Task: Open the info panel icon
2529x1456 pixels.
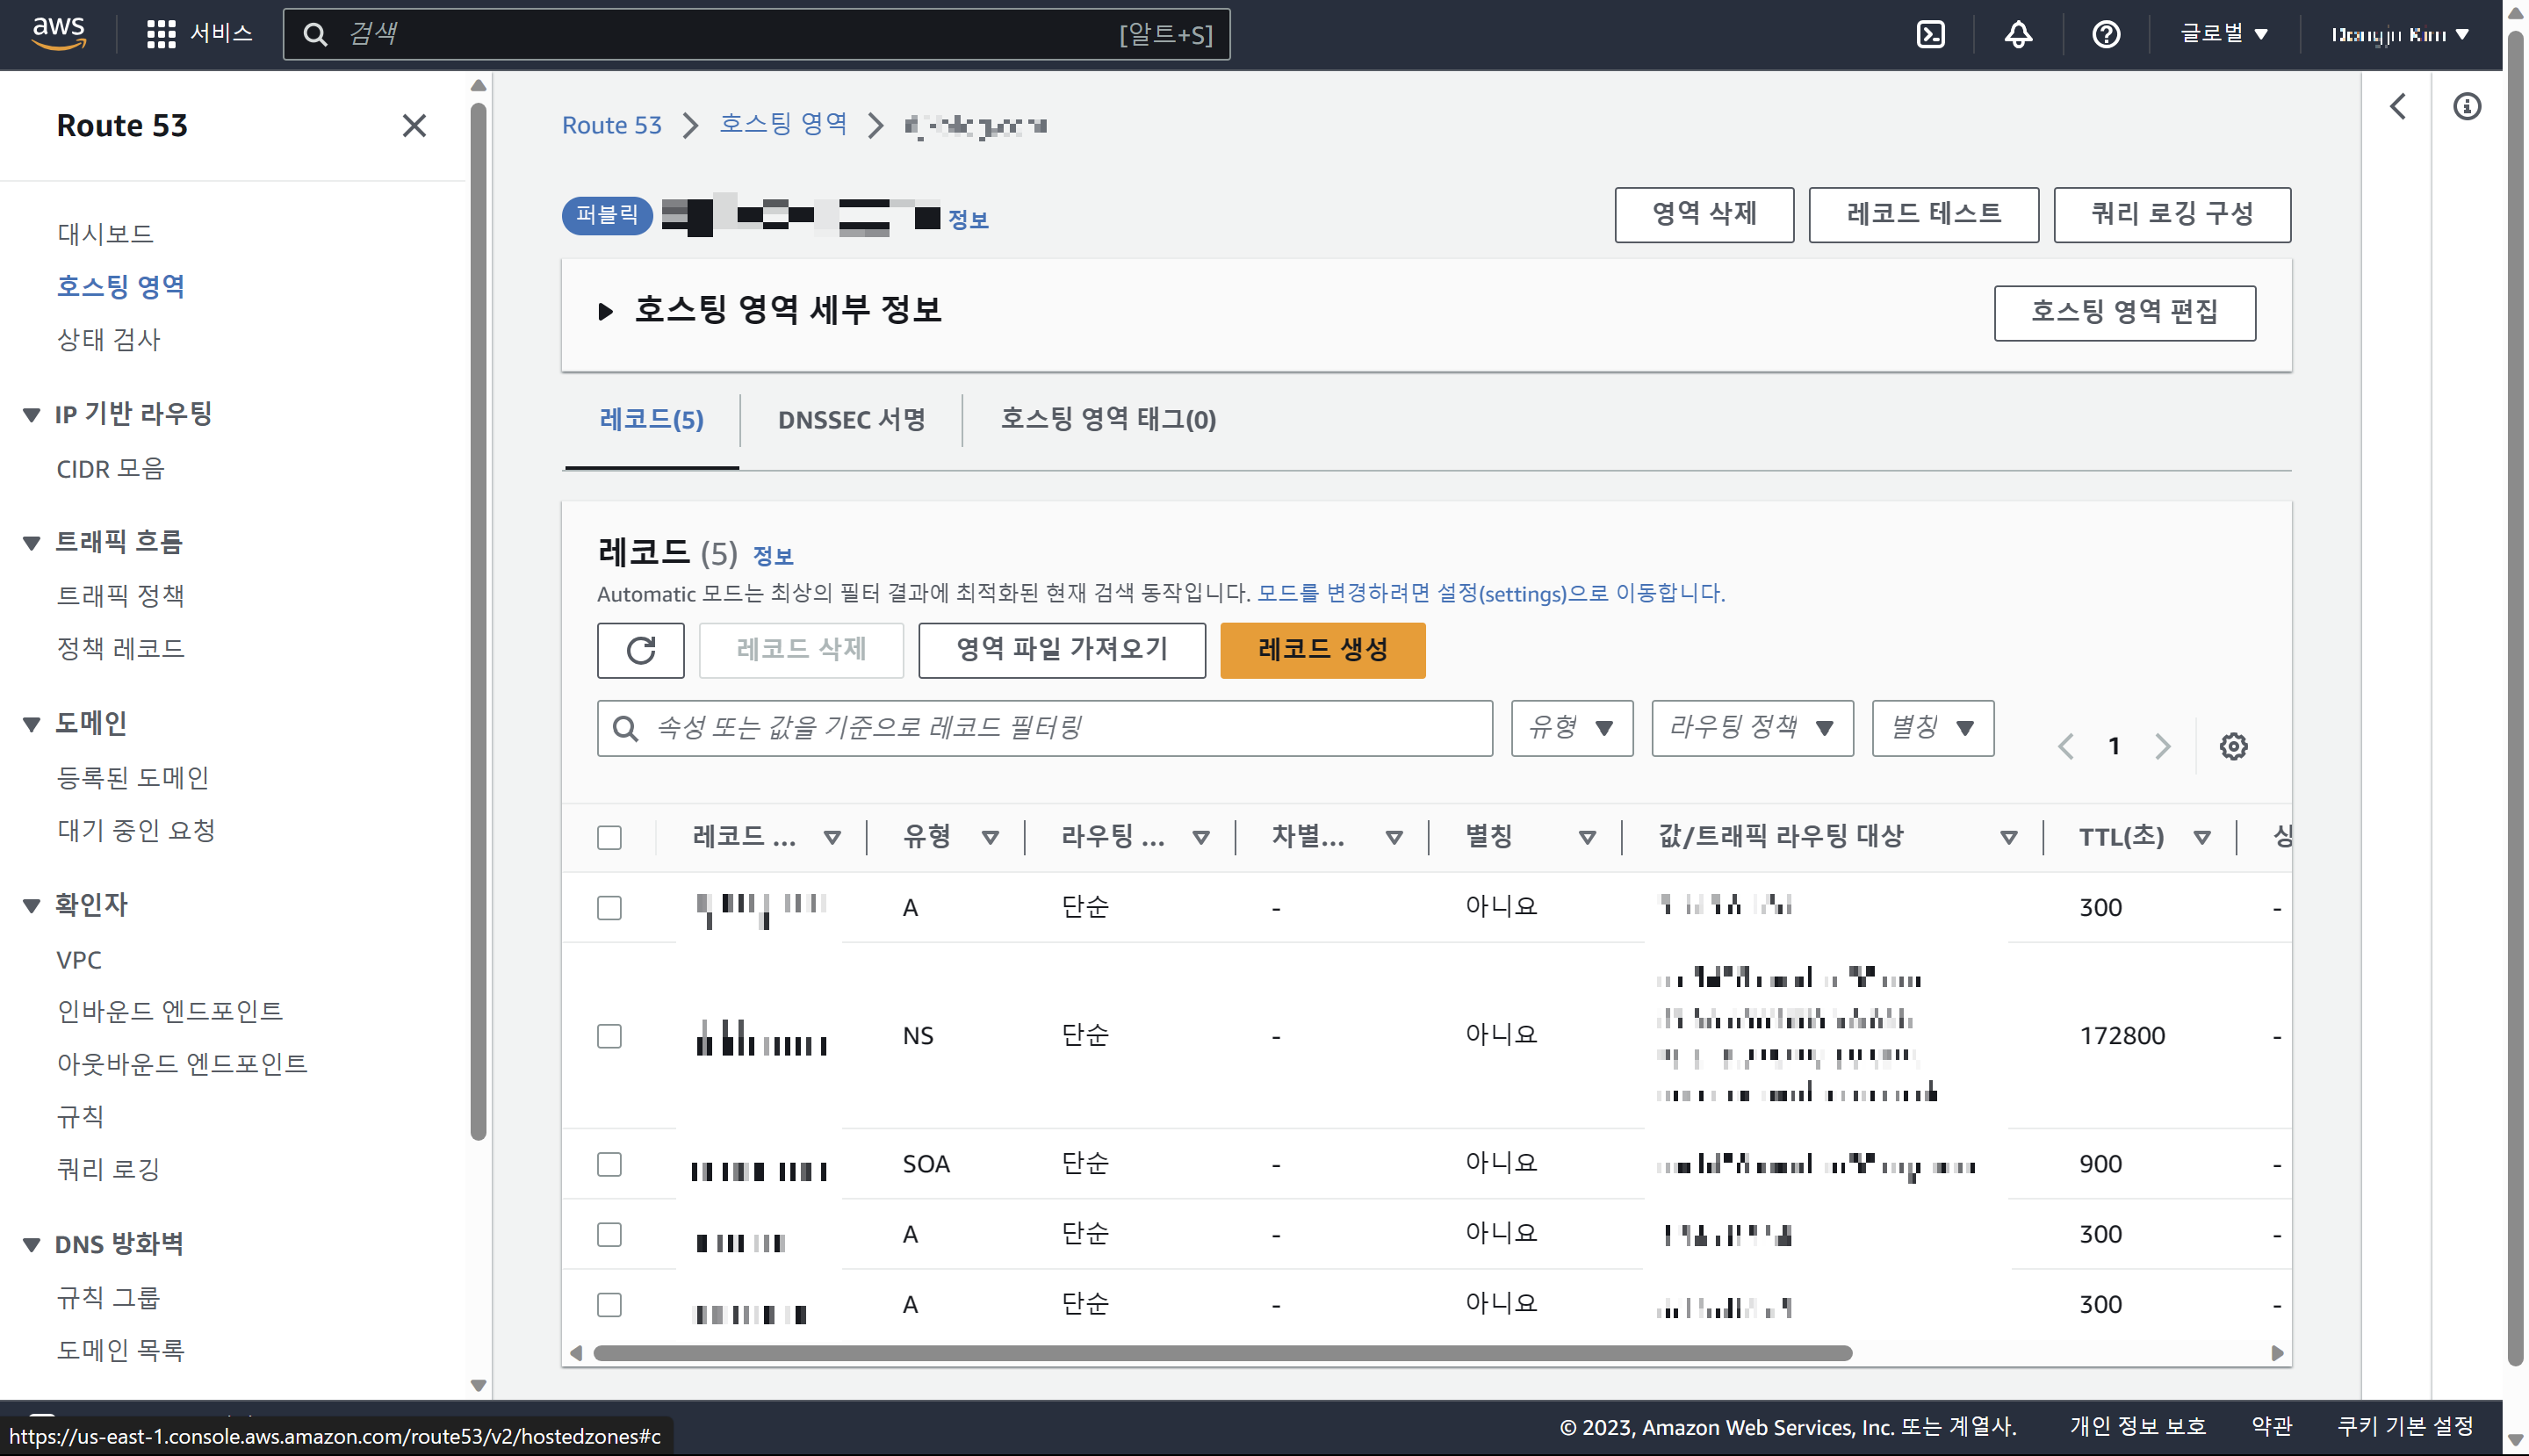Action: coord(2467,106)
